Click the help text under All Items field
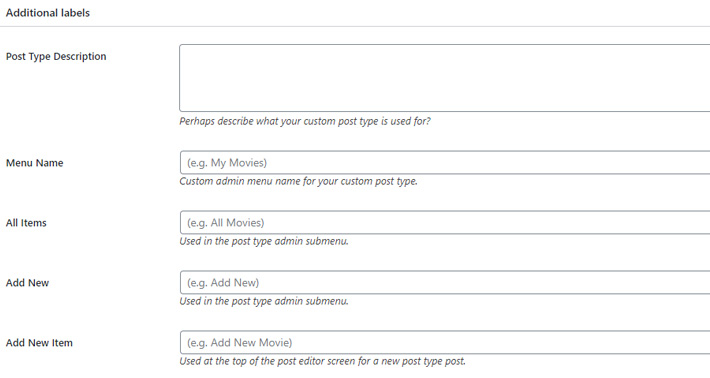Image resolution: width=710 pixels, height=378 pixels. (264, 241)
